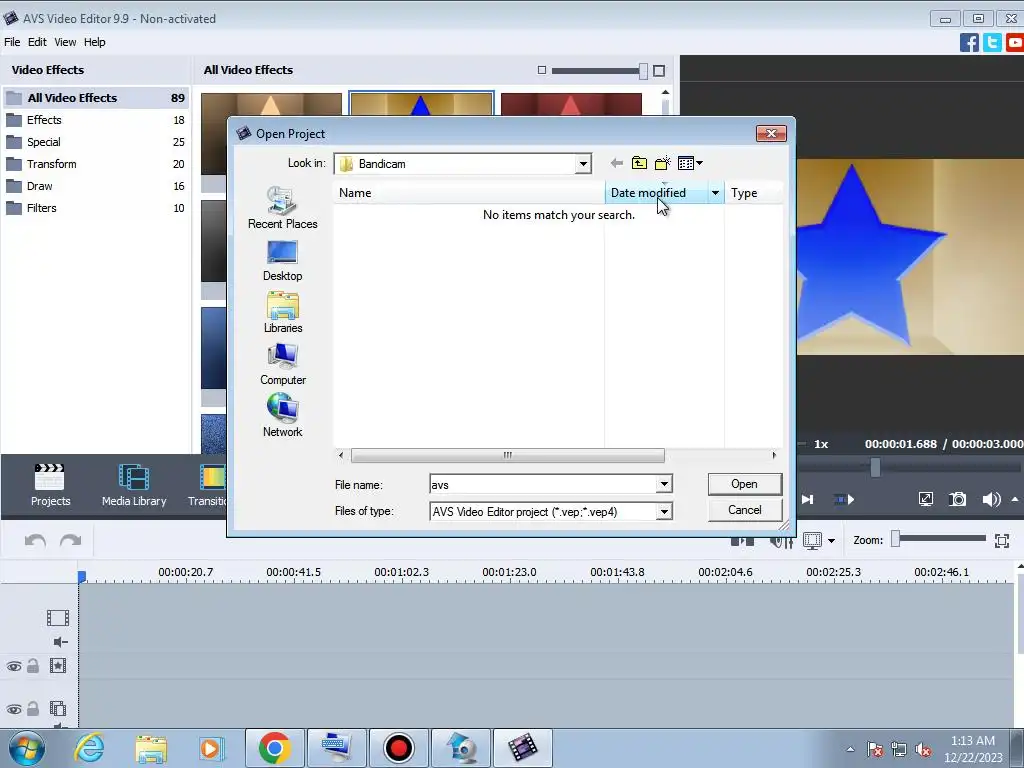Toggle video overlay track visibility eye
Viewport: 1024px width, 768px height.
(14, 709)
